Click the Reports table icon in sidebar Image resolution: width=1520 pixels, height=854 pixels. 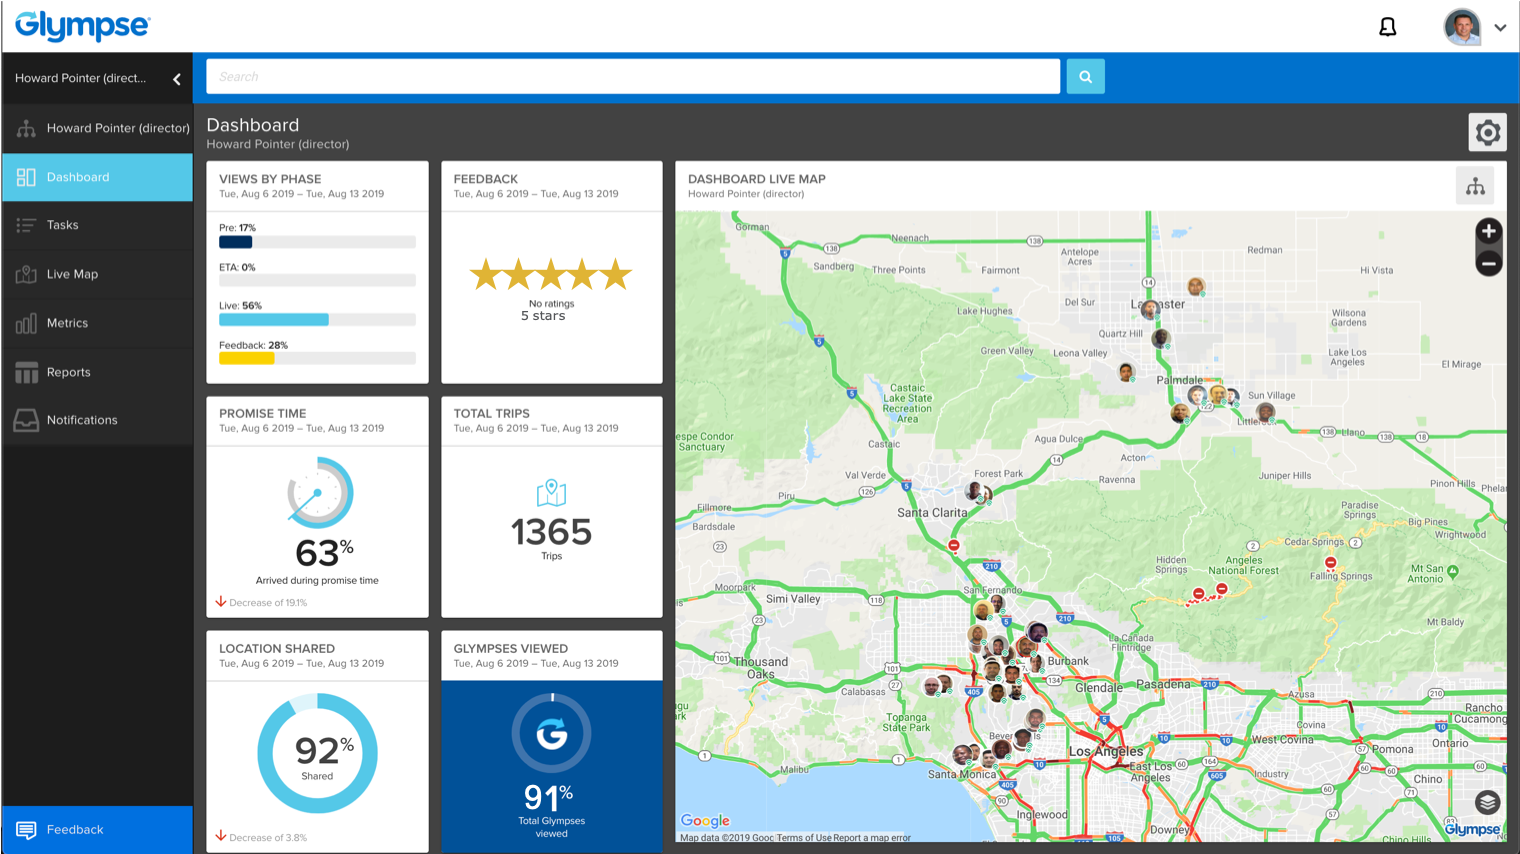(x=26, y=372)
